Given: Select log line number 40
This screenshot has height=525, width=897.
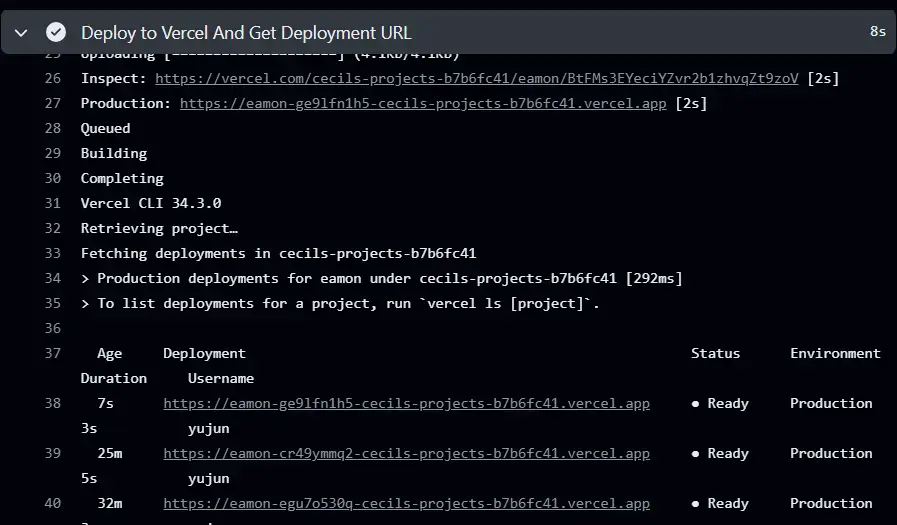Looking at the screenshot, I should tap(53, 503).
